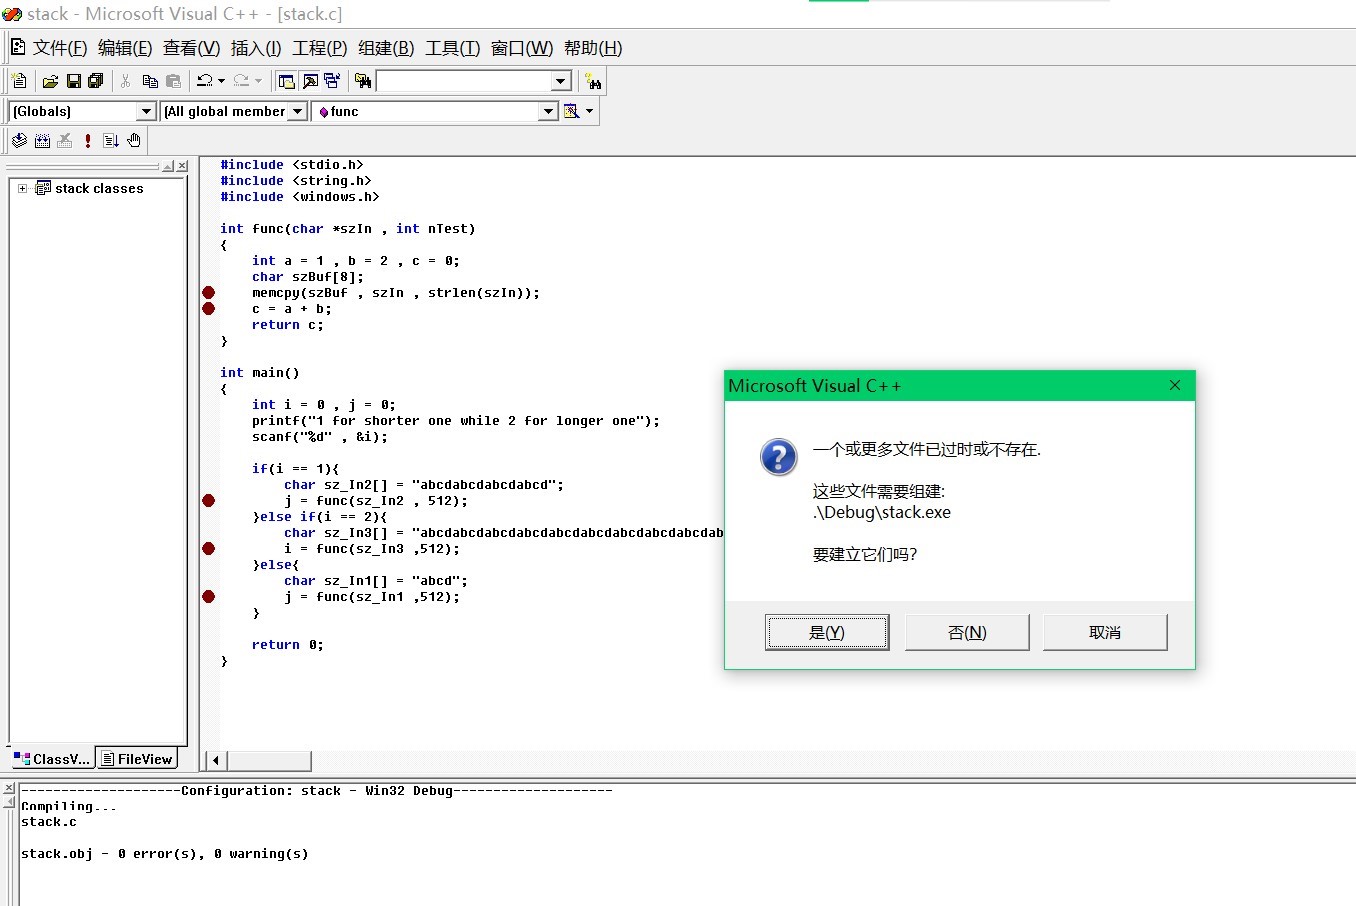This screenshot has height=906, width=1356.
Task: Click the int main() line in editor
Action: coord(260,373)
